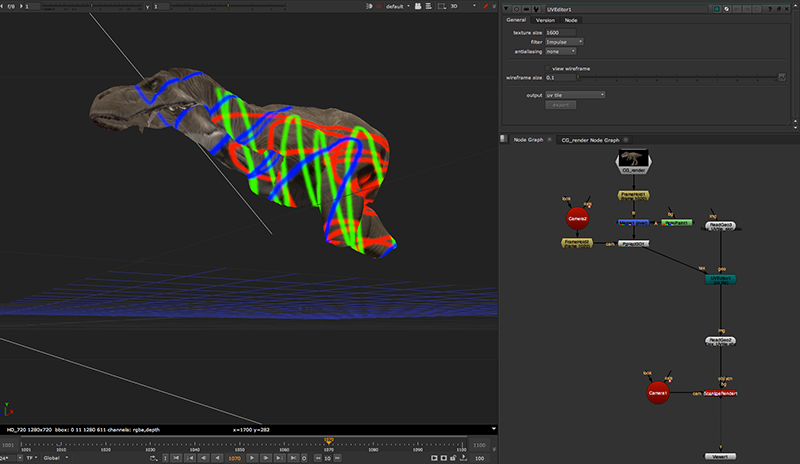Screen dimensions: 800x464
Task: Open the CG_render Node Graph tab
Action: pos(590,140)
